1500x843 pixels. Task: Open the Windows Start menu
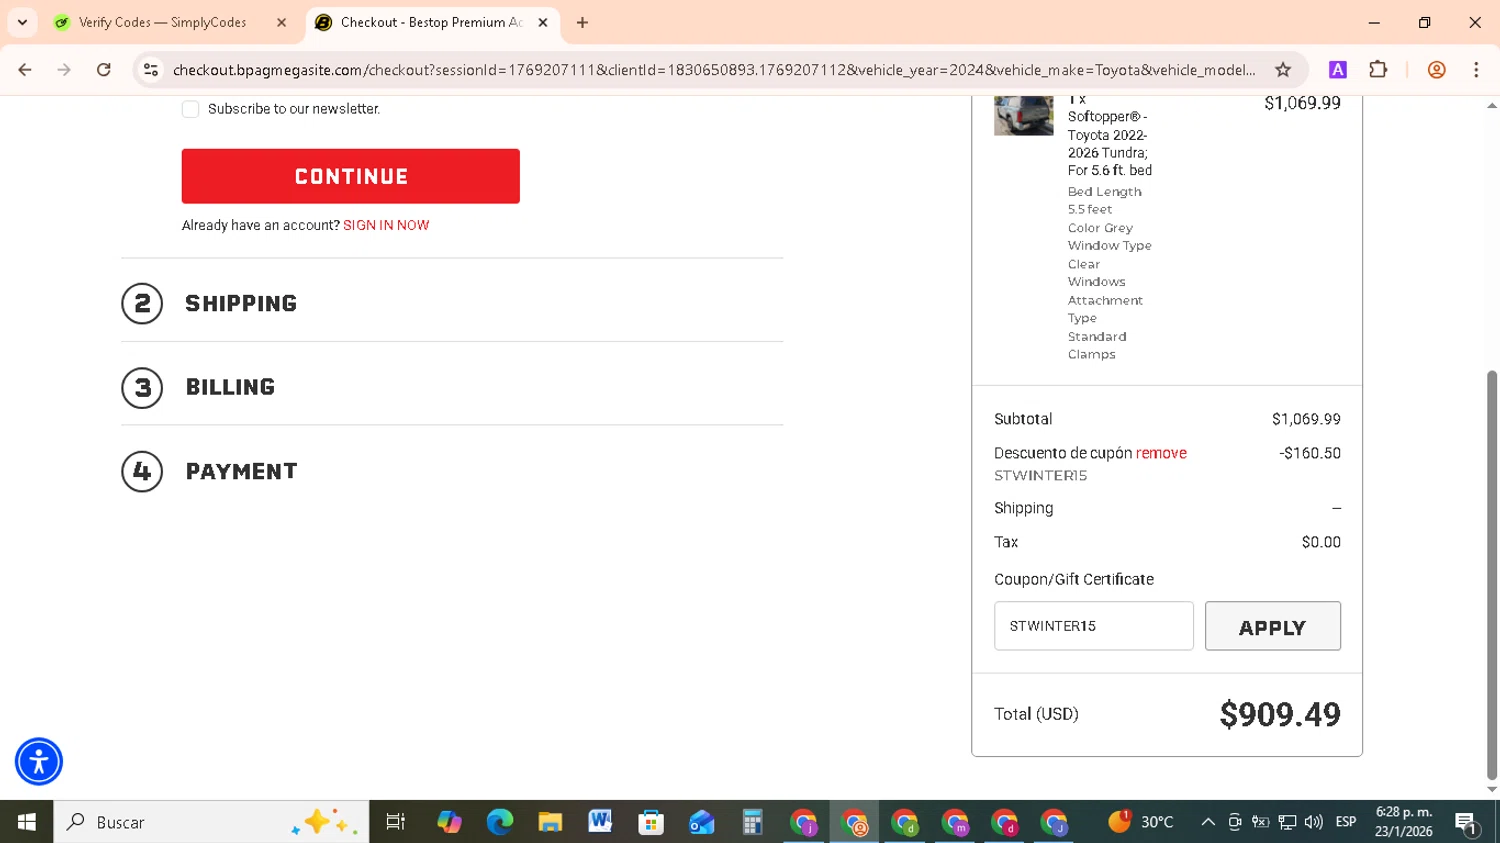tap(27, 822)
